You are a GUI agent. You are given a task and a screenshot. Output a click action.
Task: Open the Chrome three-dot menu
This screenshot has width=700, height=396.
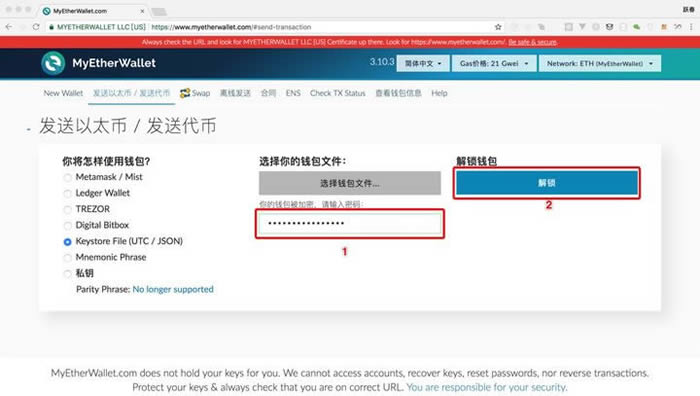coord(691,27)
